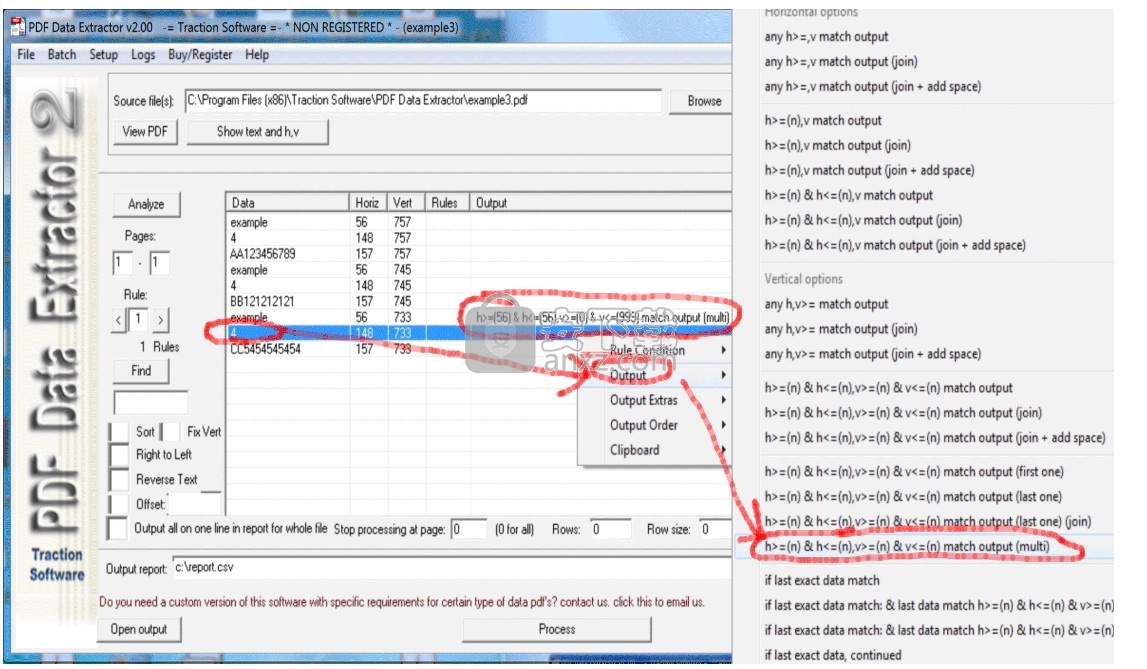Image resolution: width=1147 pixels, height=669 pixels.
Task: Select 'any h,v>= match output' option
Action: [826, 304]
